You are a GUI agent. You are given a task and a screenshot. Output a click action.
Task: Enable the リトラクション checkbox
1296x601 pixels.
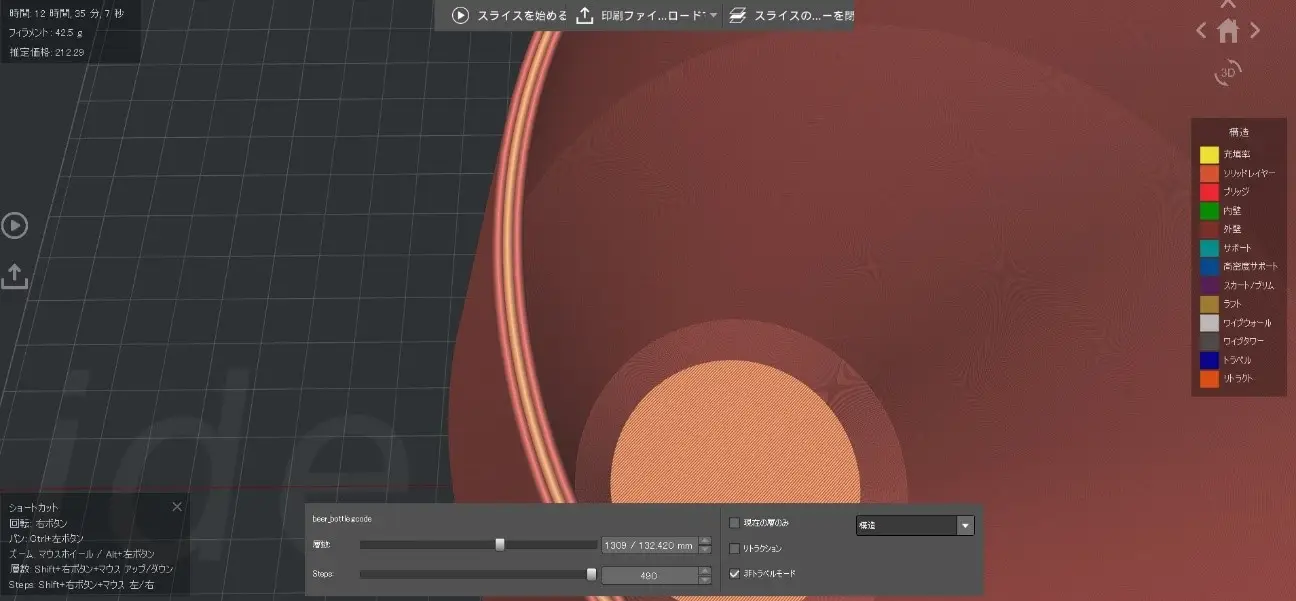pyautogui.click(x=735, y=548)
